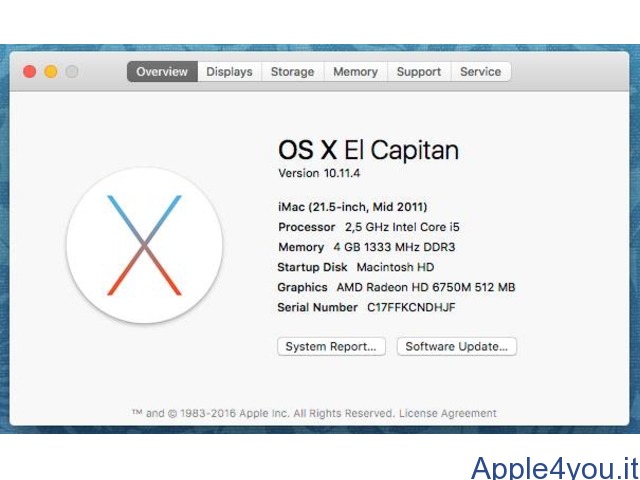Click AMD Radeon HD 6750M 512 MB value
Image resolution: width=640 pixels, height=480 pixels.
click(426, 287)
